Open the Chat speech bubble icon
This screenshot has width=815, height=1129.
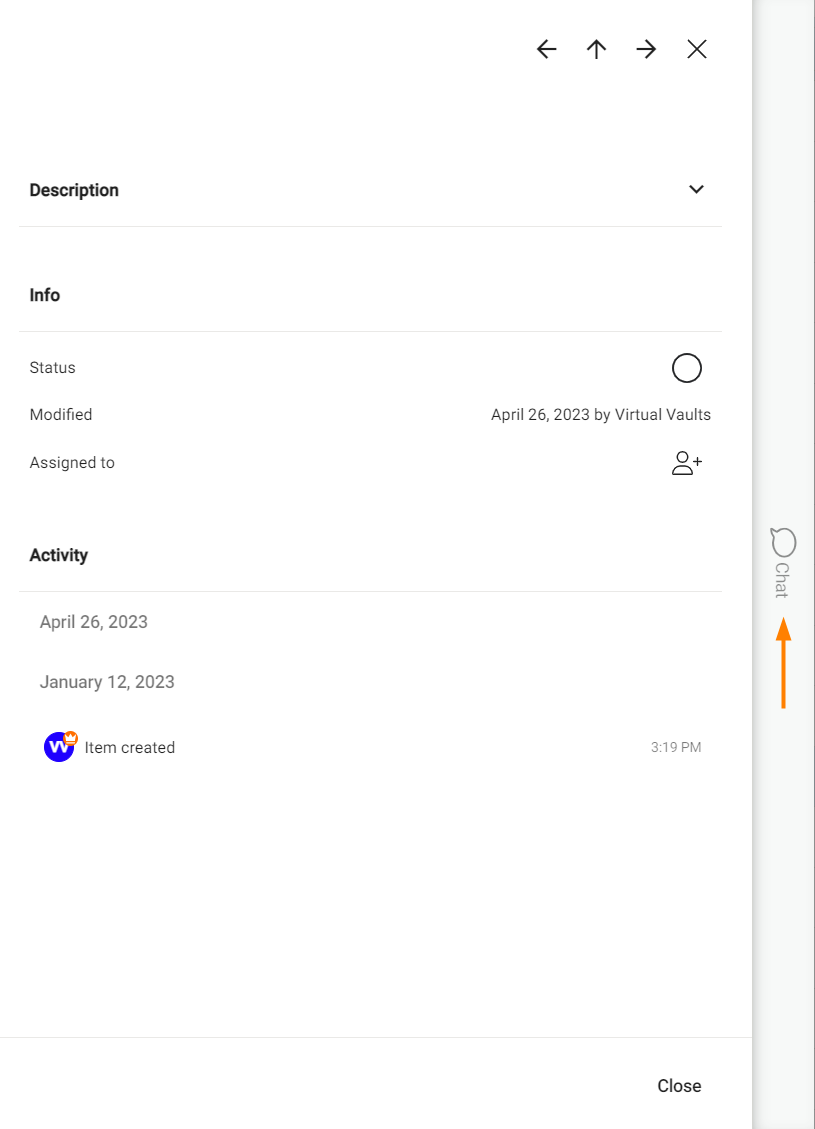click(783, 543)
